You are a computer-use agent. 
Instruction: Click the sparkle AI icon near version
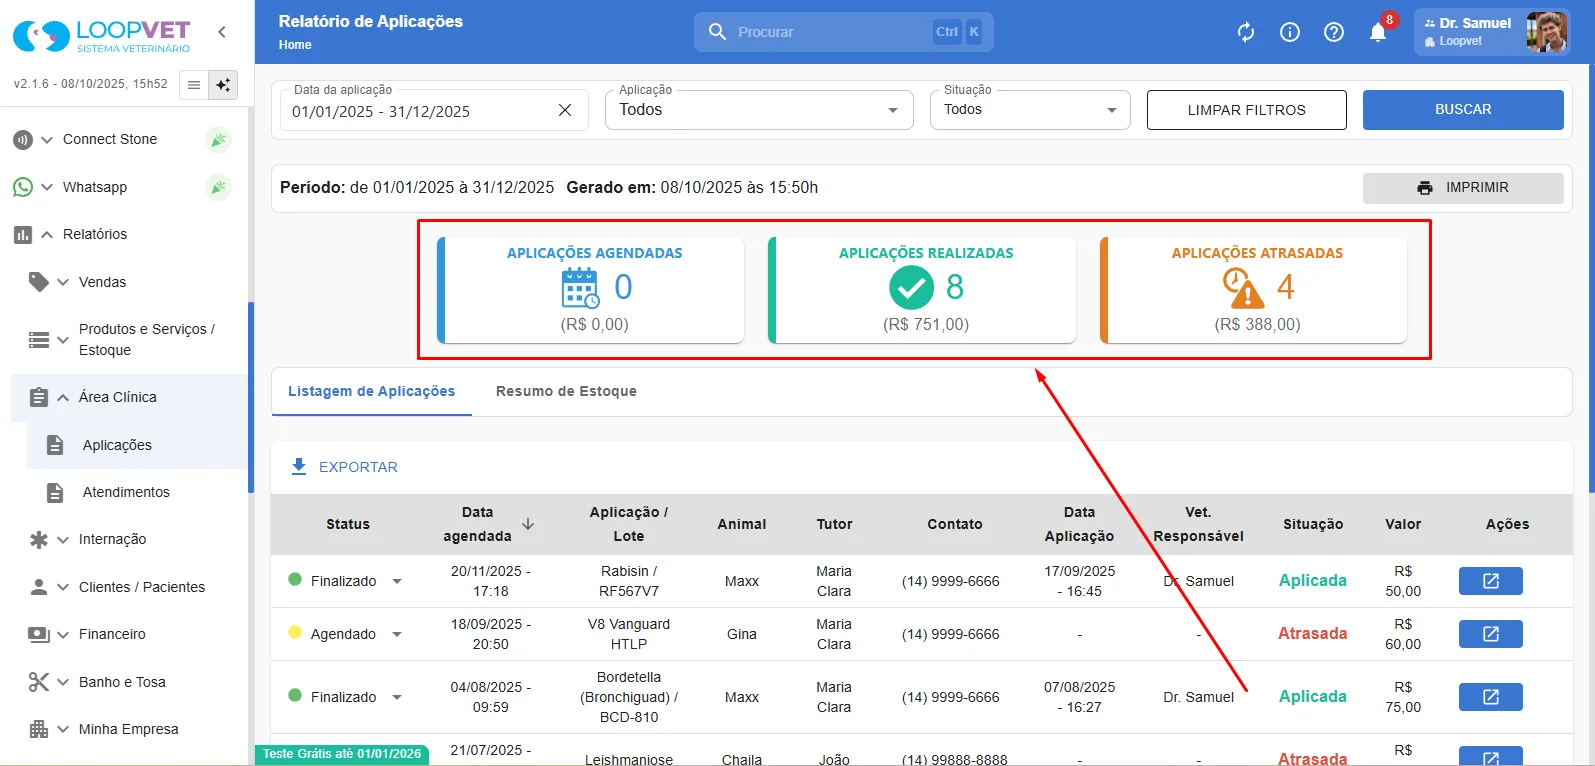click(x=223, y=85)
